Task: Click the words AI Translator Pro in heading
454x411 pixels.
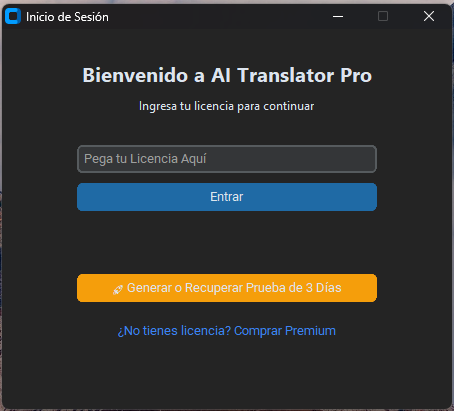Action: pos(292,75)
